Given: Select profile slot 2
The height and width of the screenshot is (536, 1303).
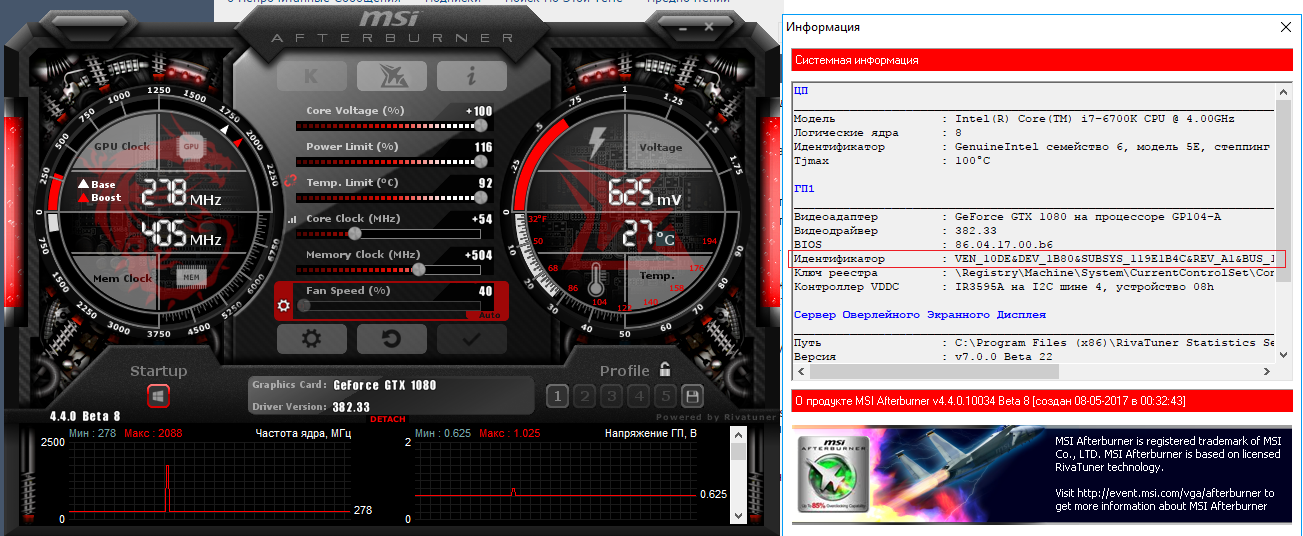Looking at the screenshot, I should click(x=586, y=396).
